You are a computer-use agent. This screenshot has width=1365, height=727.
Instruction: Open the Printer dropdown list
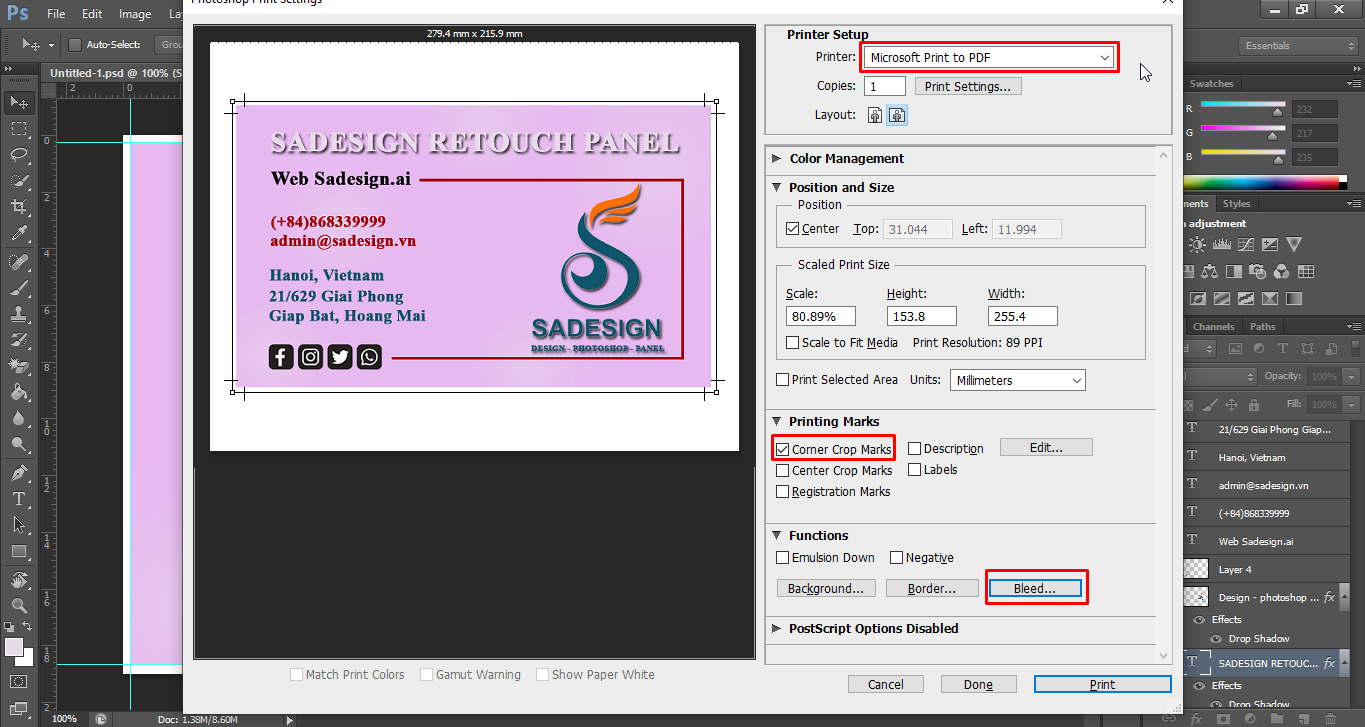click(989, 58)
